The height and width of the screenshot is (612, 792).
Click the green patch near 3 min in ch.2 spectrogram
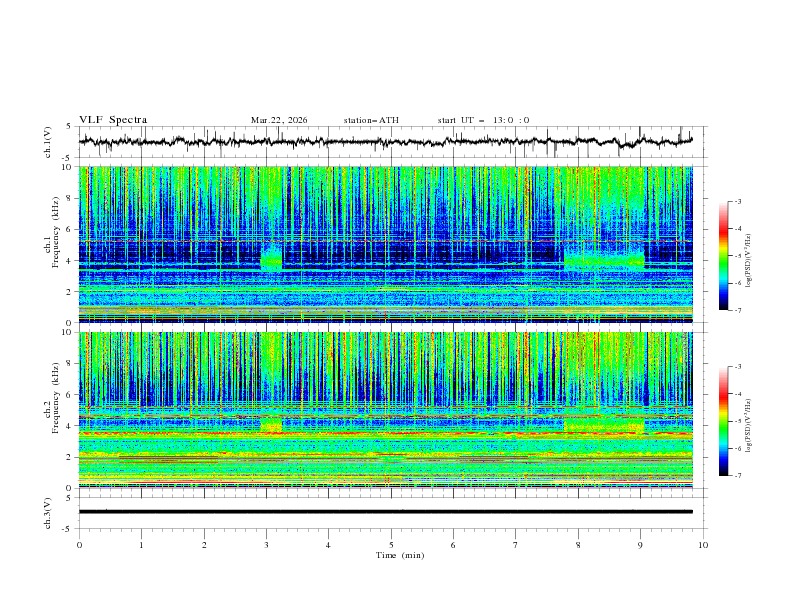(271, 424)
